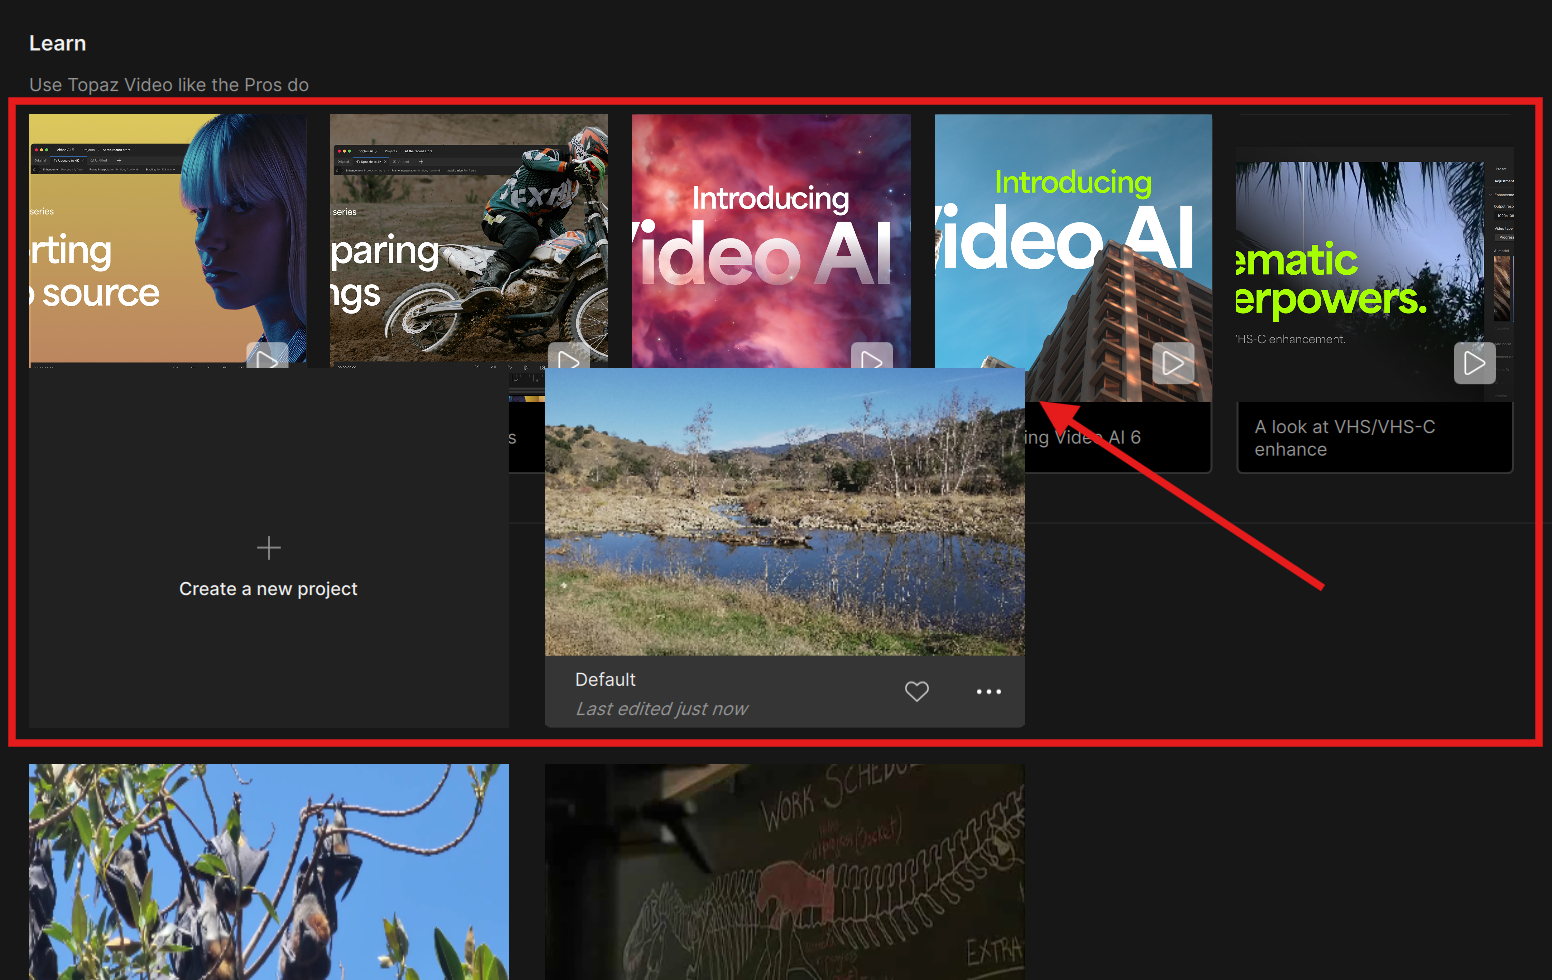Click "A look at VHS/VHS-C enhance" caption
1552x980 pixels.
pyautogui.click(x=1344, y=438)
